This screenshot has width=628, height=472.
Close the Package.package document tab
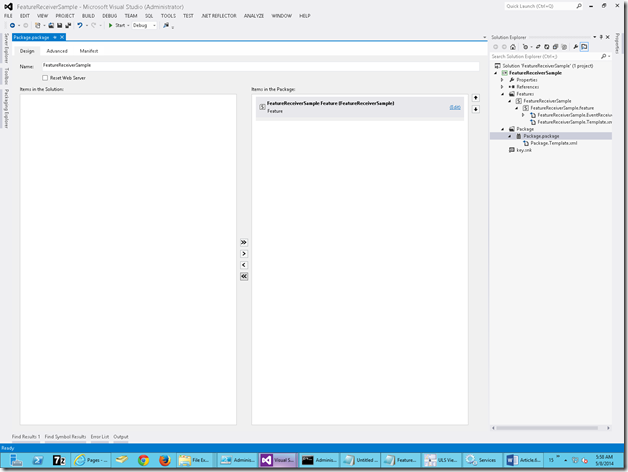(x=62, y=37)
